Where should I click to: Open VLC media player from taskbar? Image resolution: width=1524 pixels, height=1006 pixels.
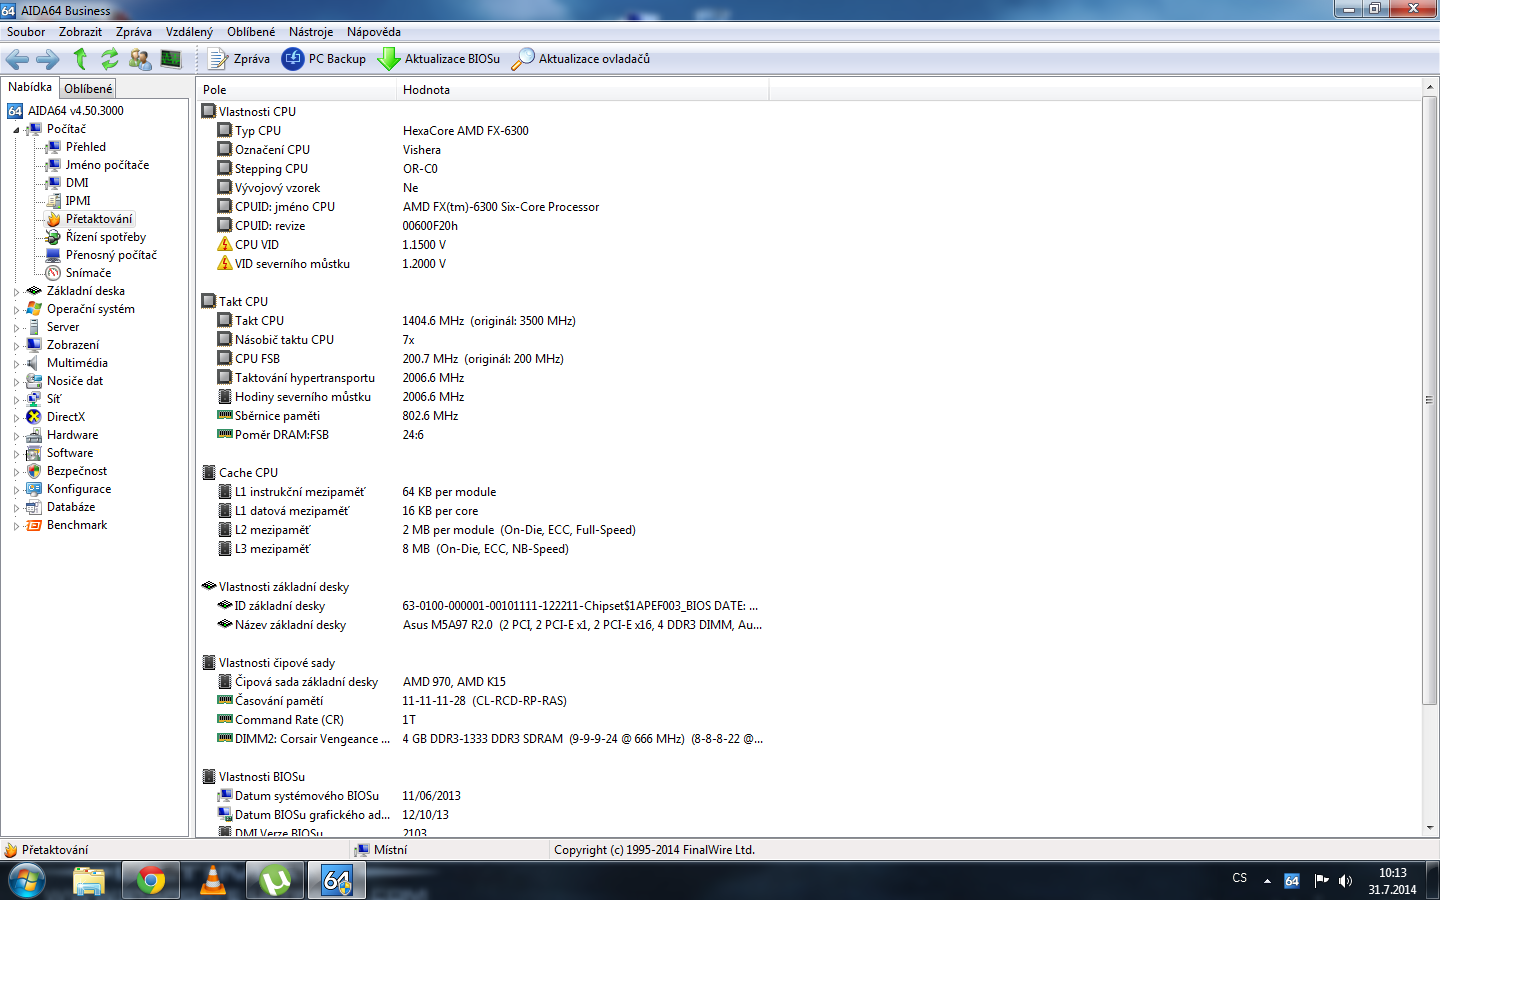tap(213, 881)
